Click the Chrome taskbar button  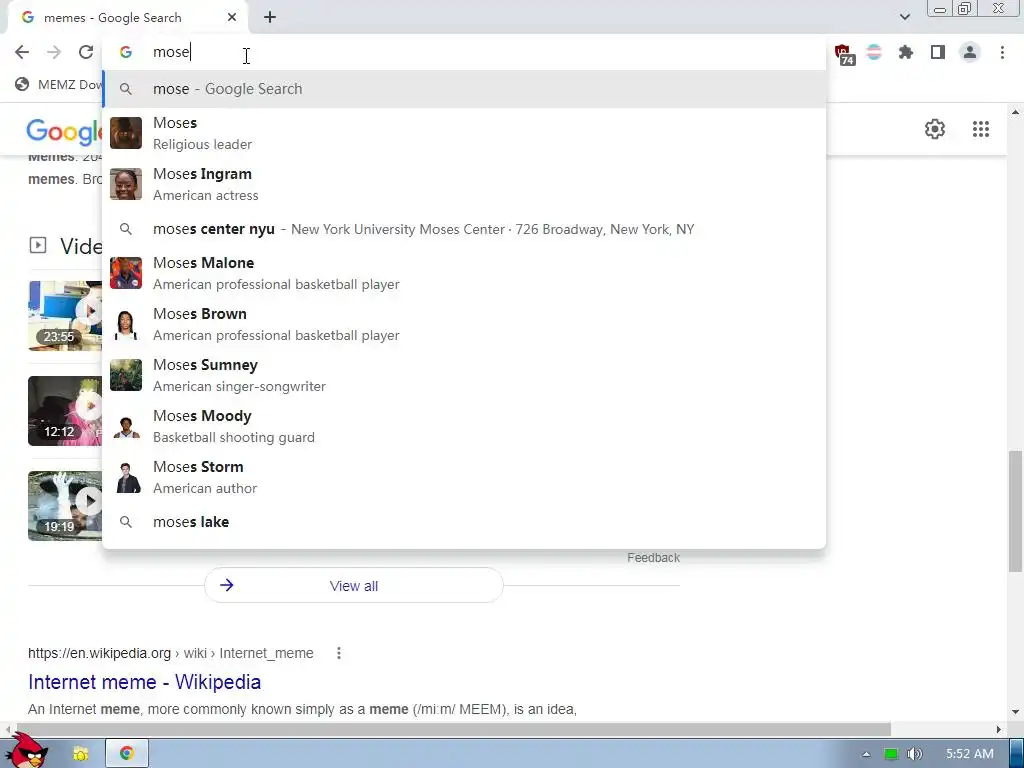(x=127, y=754)
